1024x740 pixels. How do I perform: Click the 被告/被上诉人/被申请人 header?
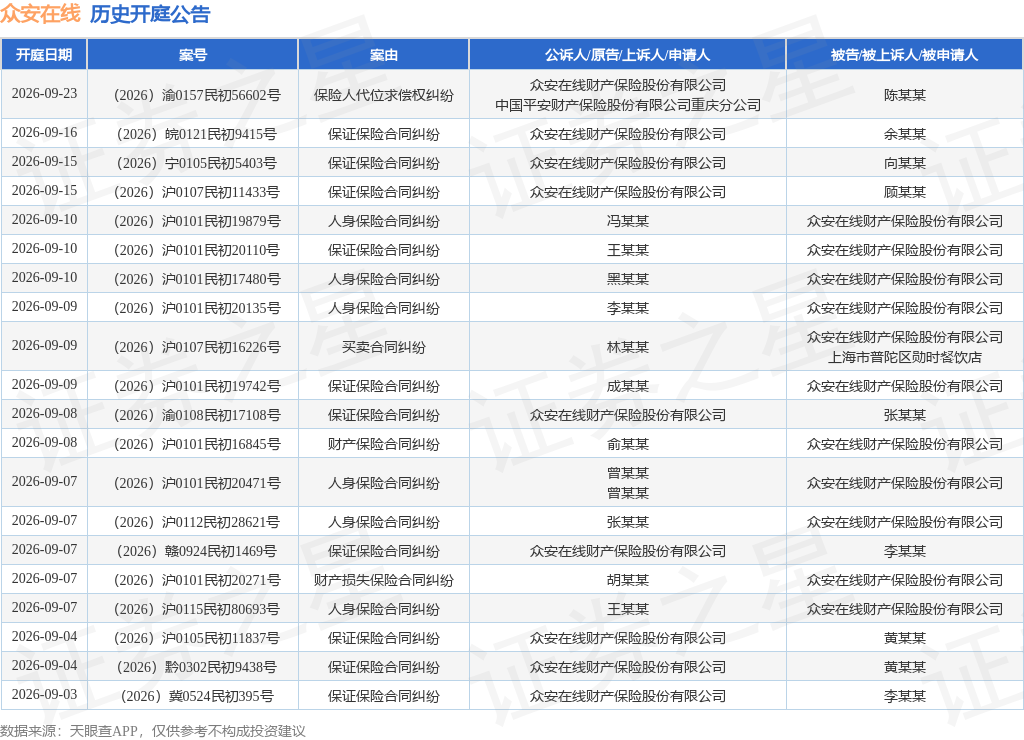coord(904,55)
